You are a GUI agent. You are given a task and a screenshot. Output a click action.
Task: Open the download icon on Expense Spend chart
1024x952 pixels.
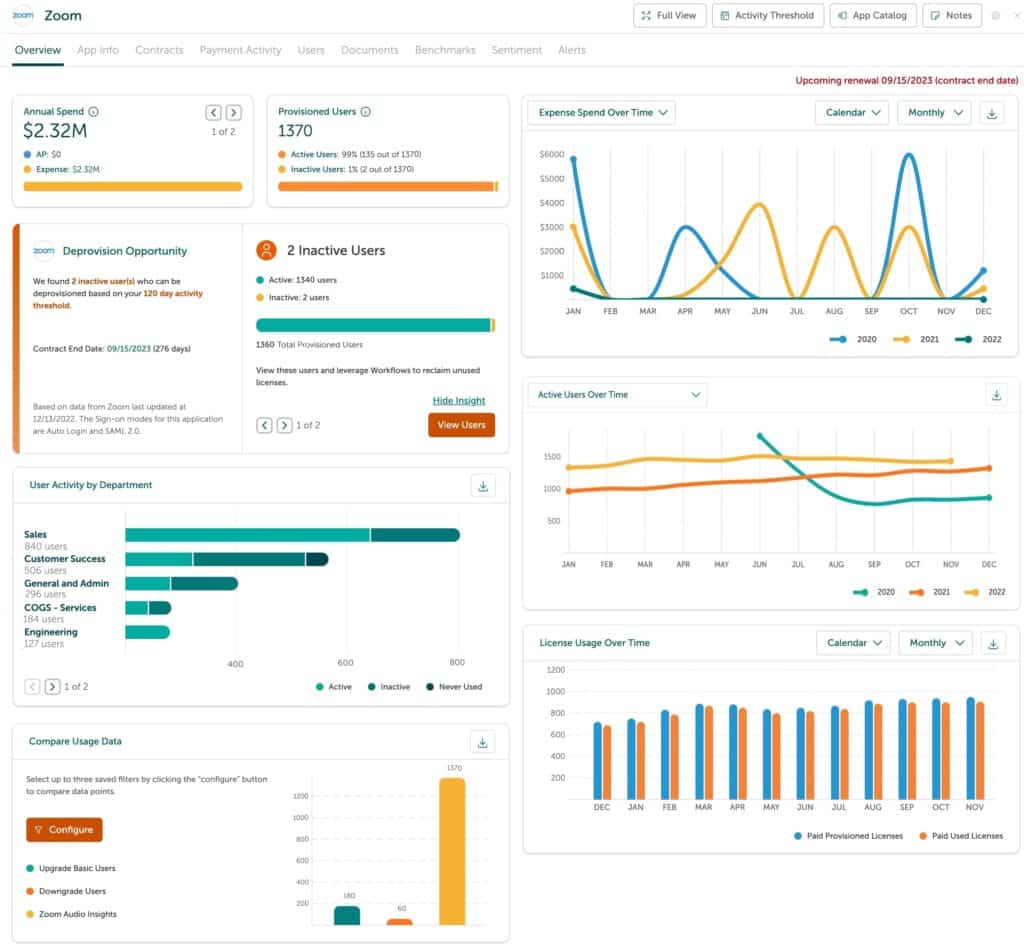pyautogui.click(x=993, y=113)
